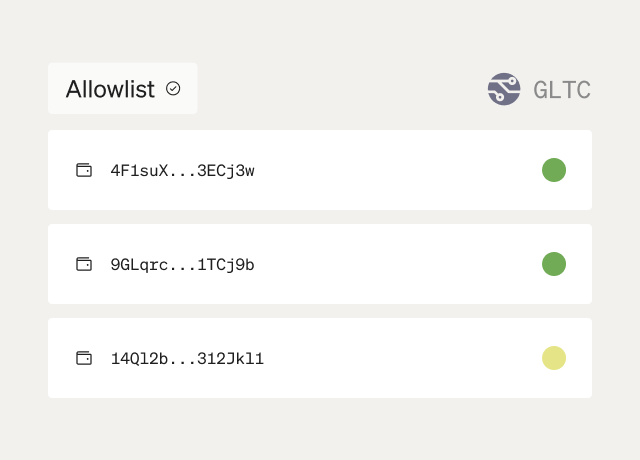Screen dimensions: 640x460
Task: Click the green status dot for 9GLqrc...1TCj9b
Action: tap(554, 264)
